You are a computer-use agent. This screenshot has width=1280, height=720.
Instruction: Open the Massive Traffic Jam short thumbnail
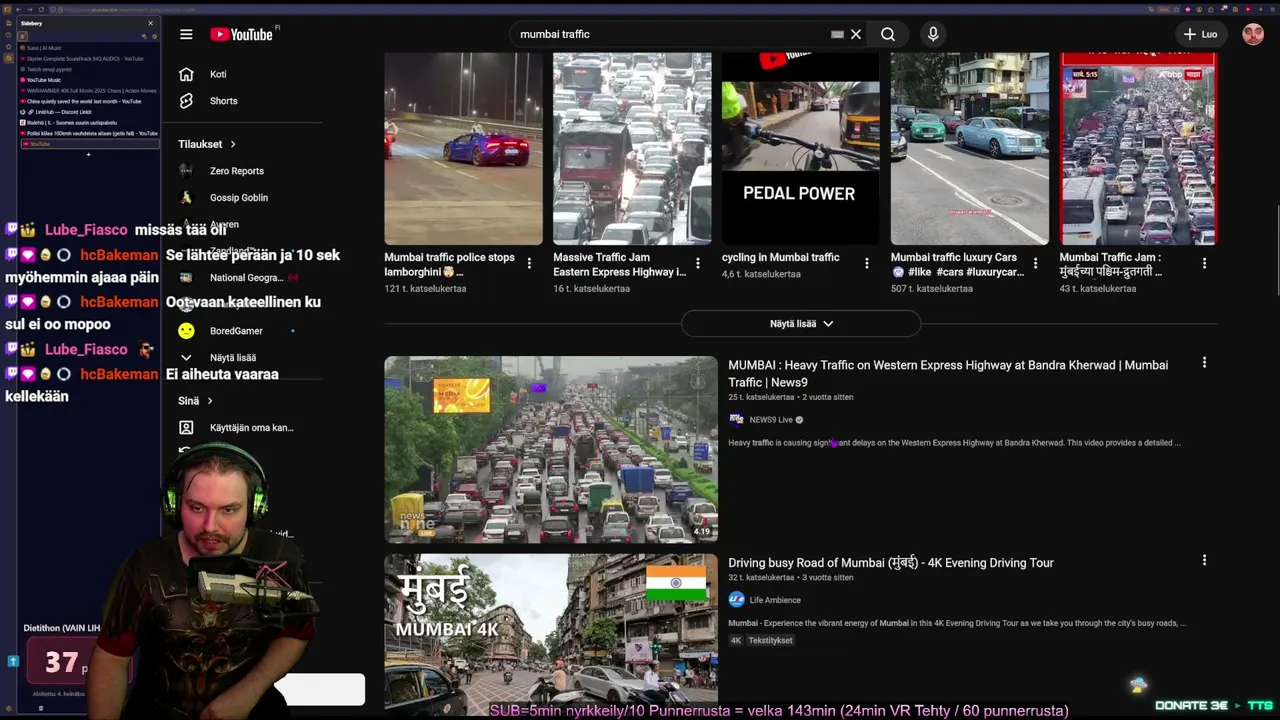pyautogui.click(x=632, y=149)
